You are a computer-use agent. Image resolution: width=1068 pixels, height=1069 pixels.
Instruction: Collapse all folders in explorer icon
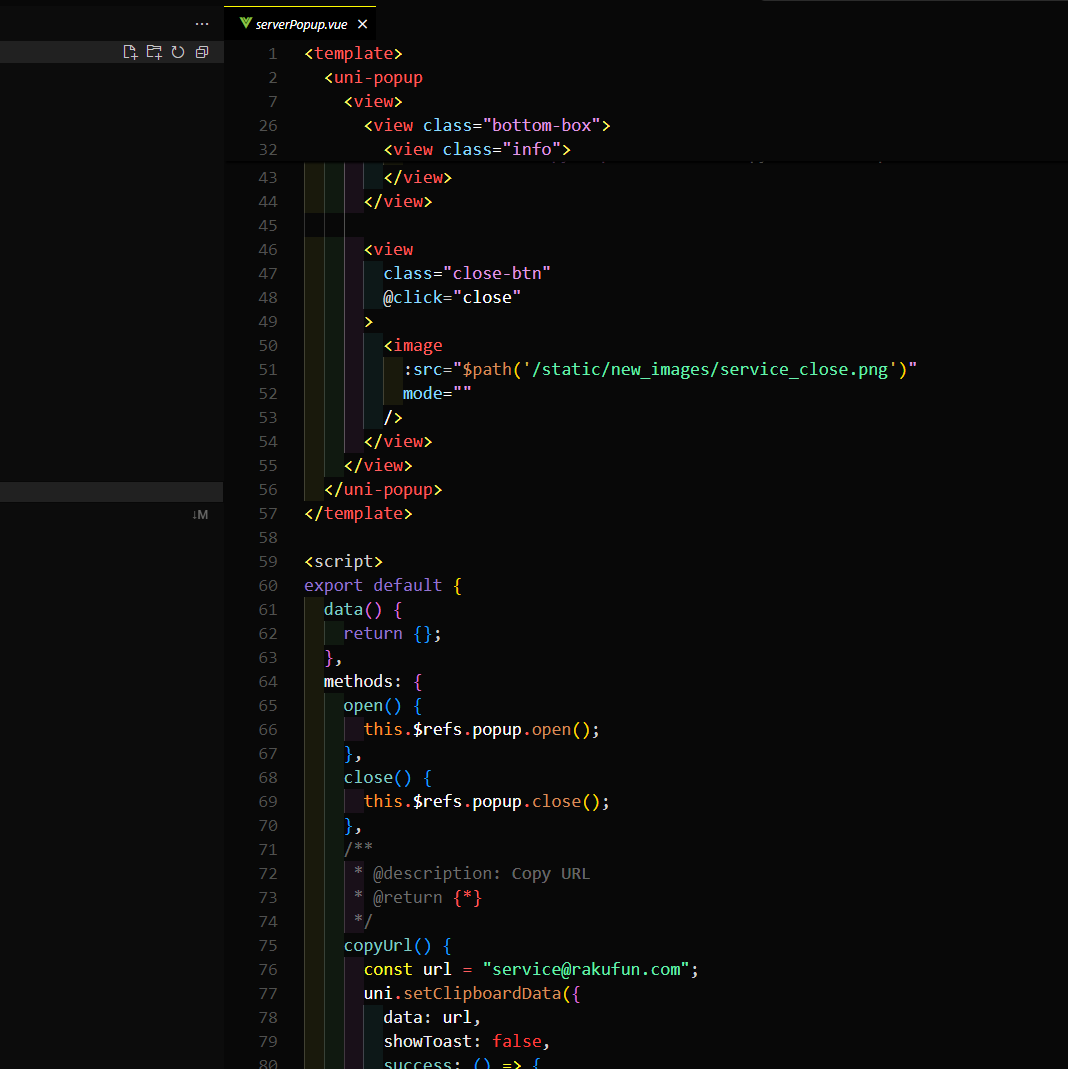tap(202, 52)
